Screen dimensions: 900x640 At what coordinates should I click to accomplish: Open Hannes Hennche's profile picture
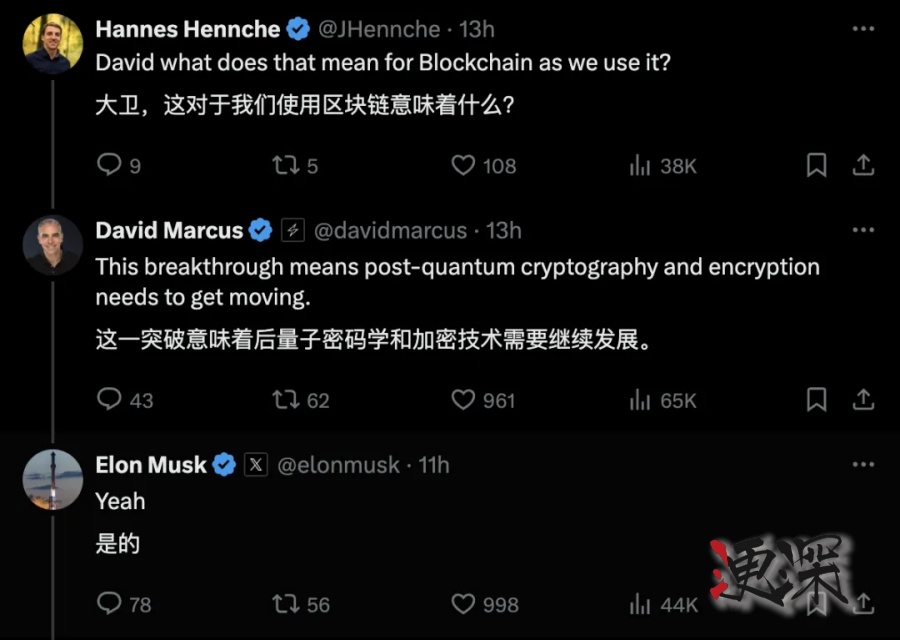(x=53, y=44)
